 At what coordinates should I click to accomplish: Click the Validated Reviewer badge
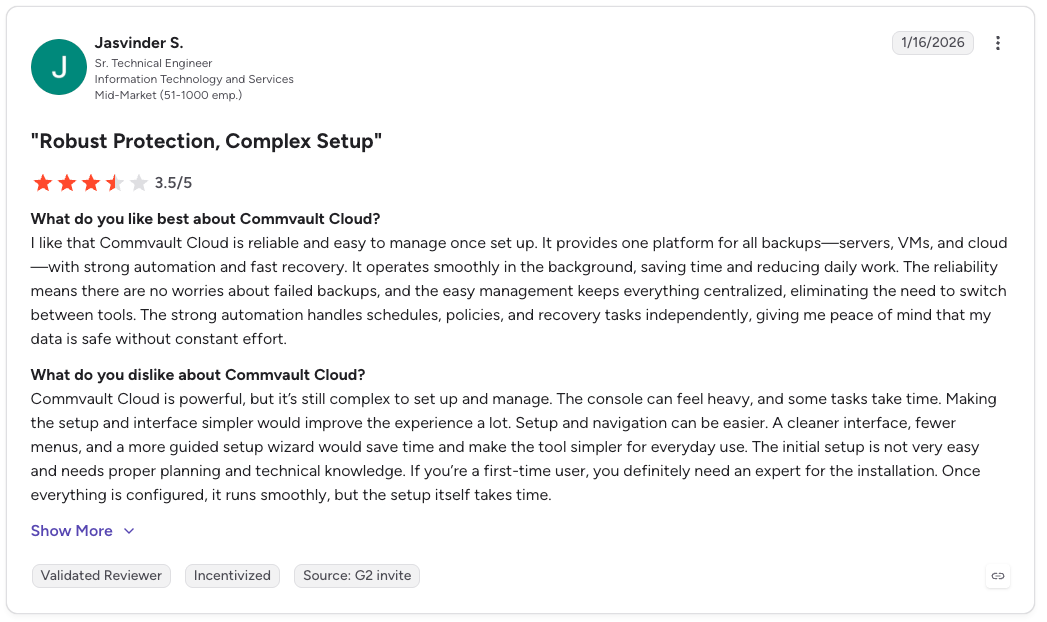pos(101,576)
